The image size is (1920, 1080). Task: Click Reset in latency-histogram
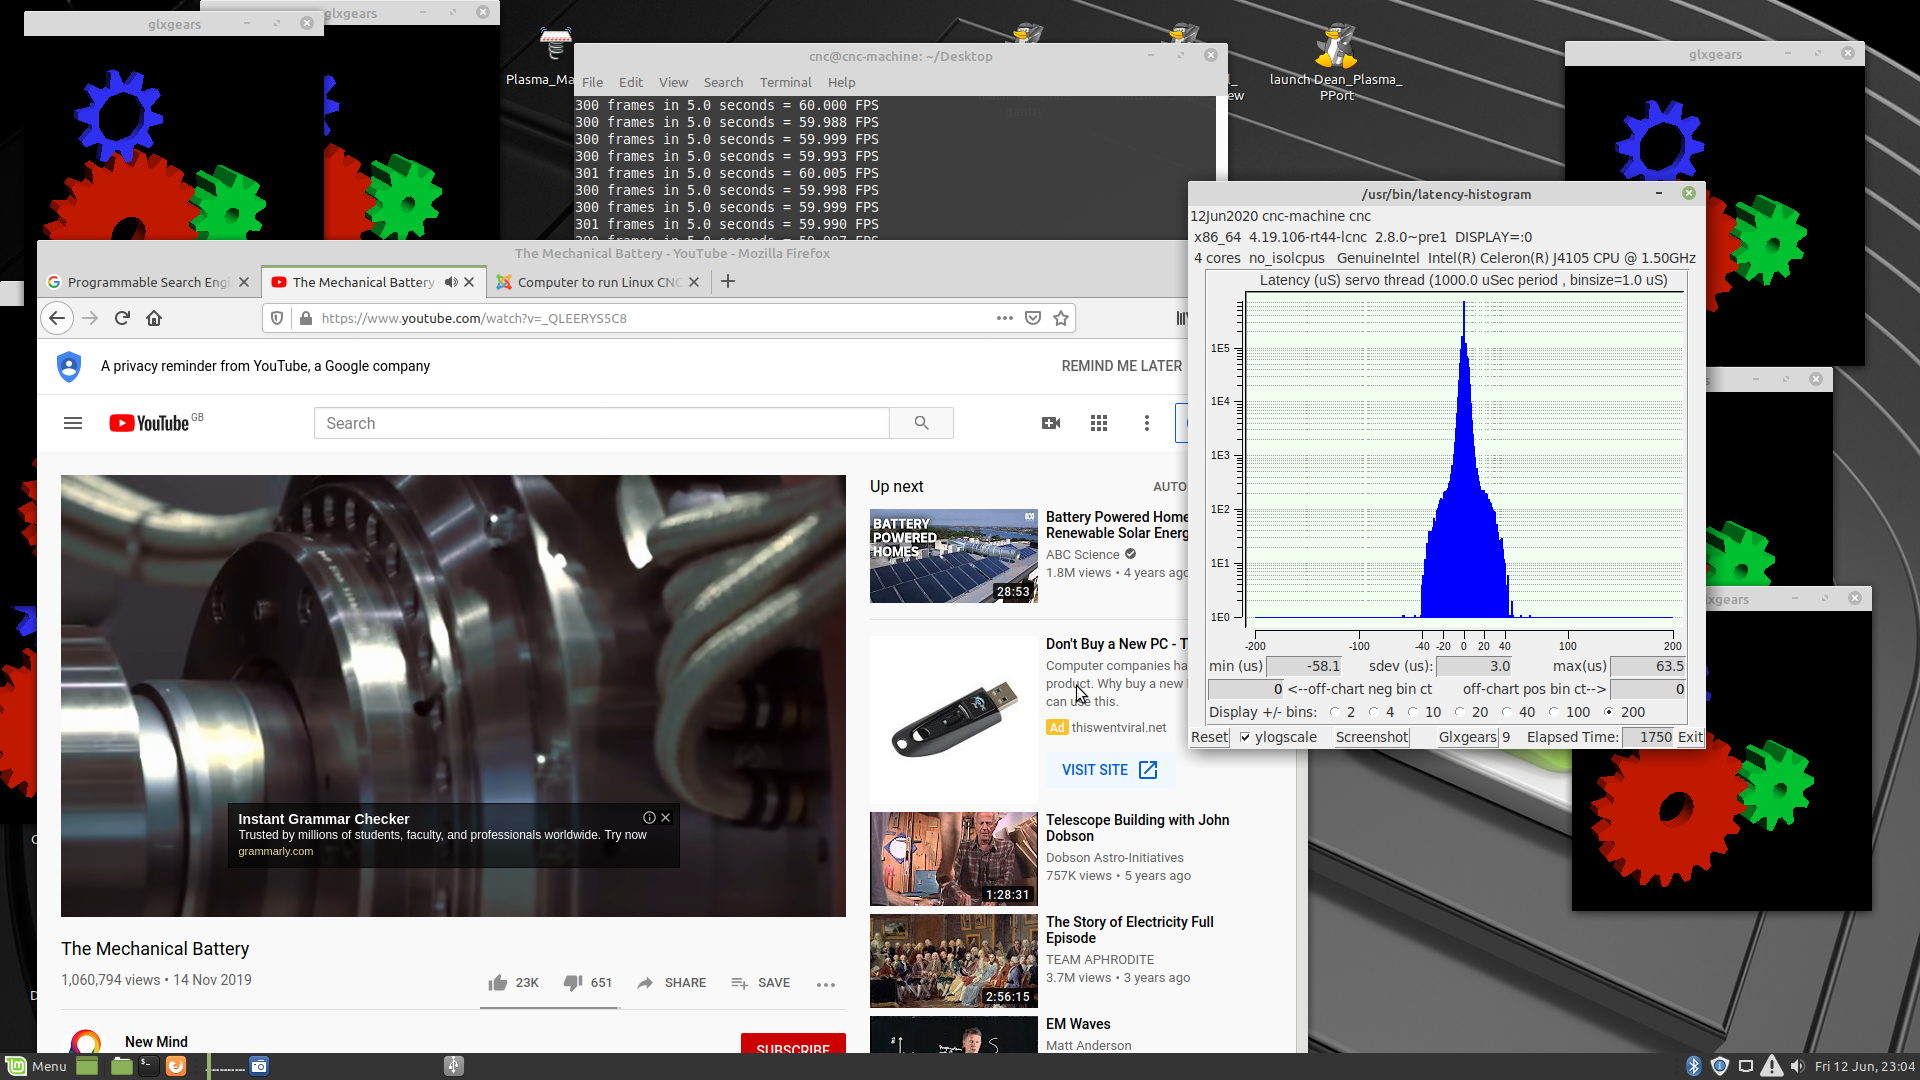(1209, 737)
